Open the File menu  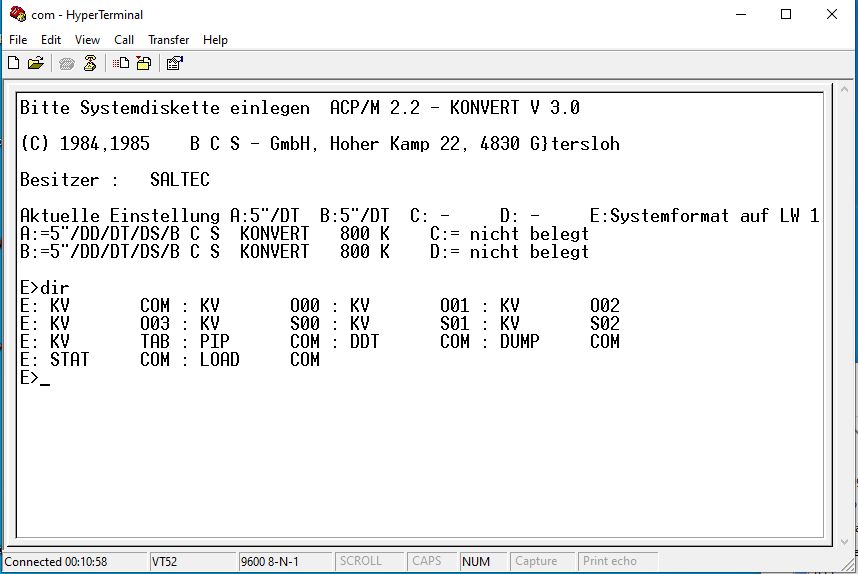click(x=18, y=40)
